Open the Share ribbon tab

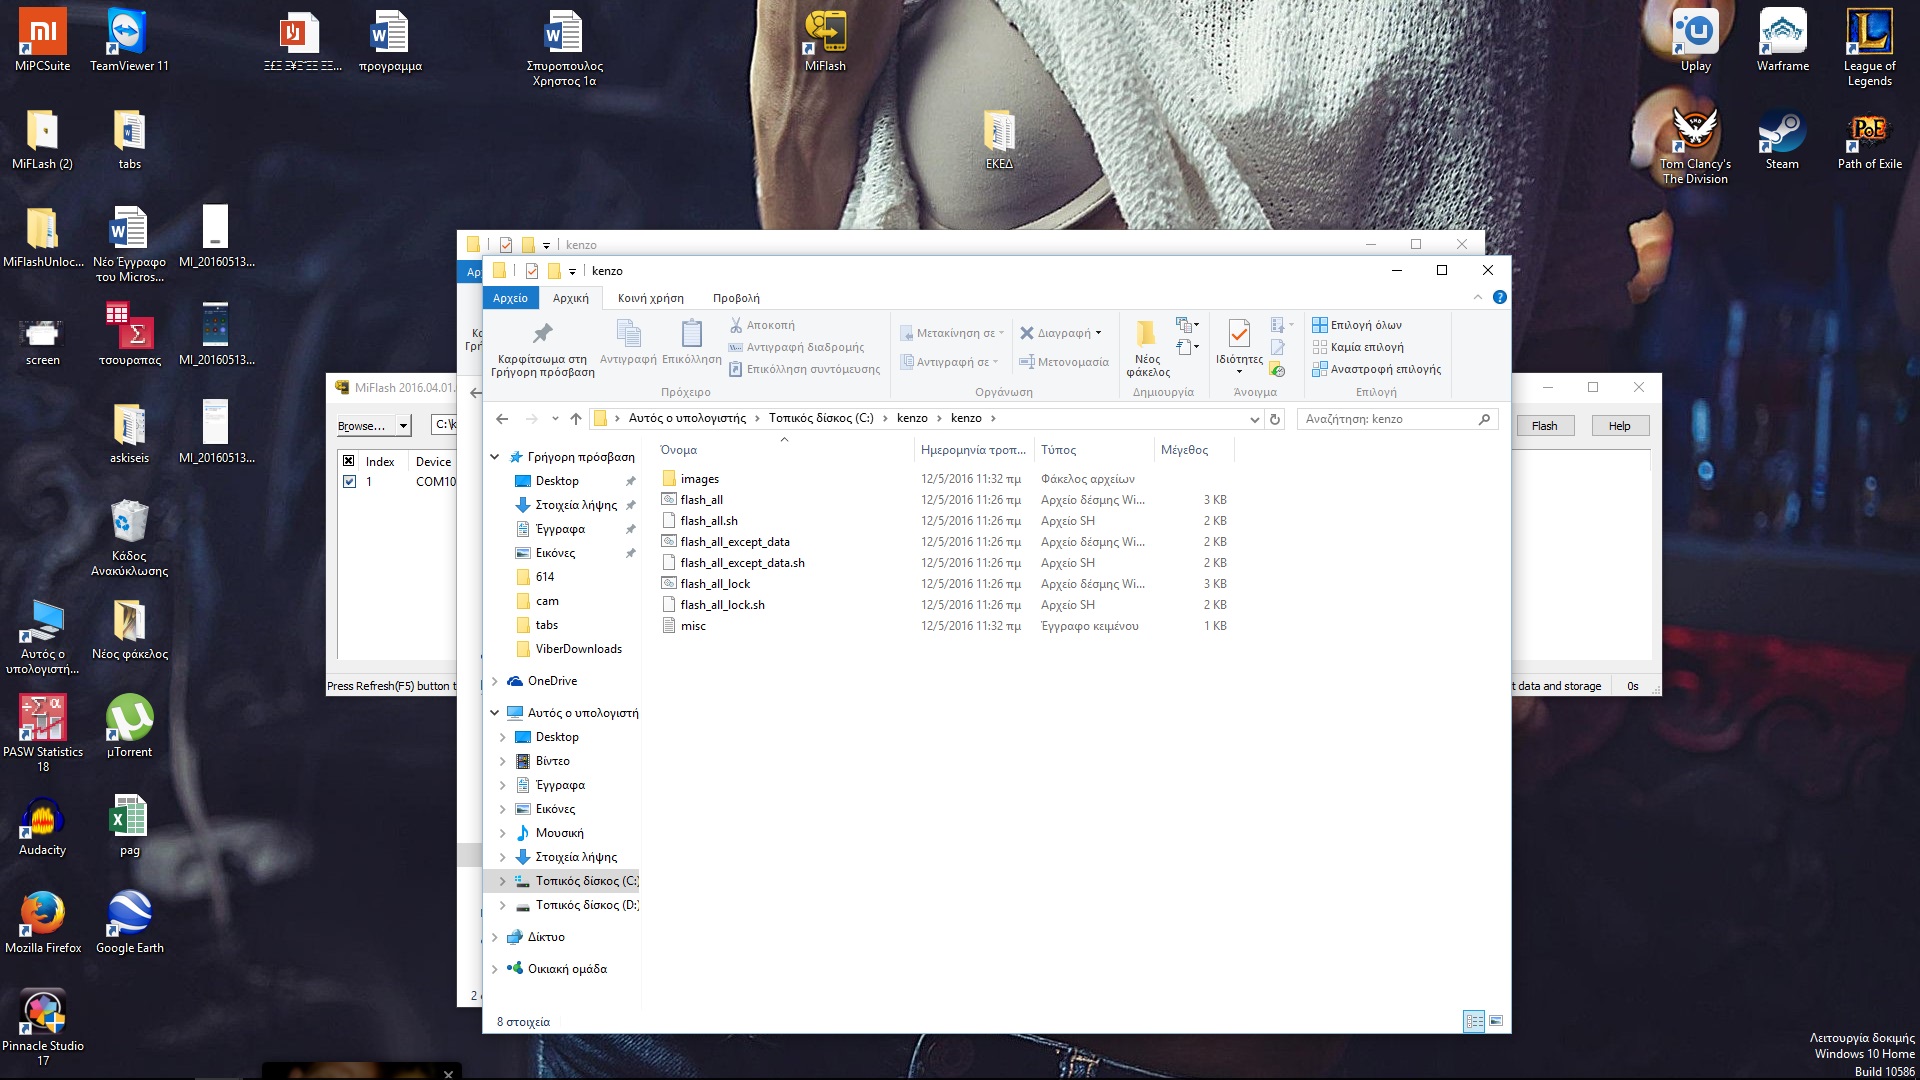pos(650,298)
